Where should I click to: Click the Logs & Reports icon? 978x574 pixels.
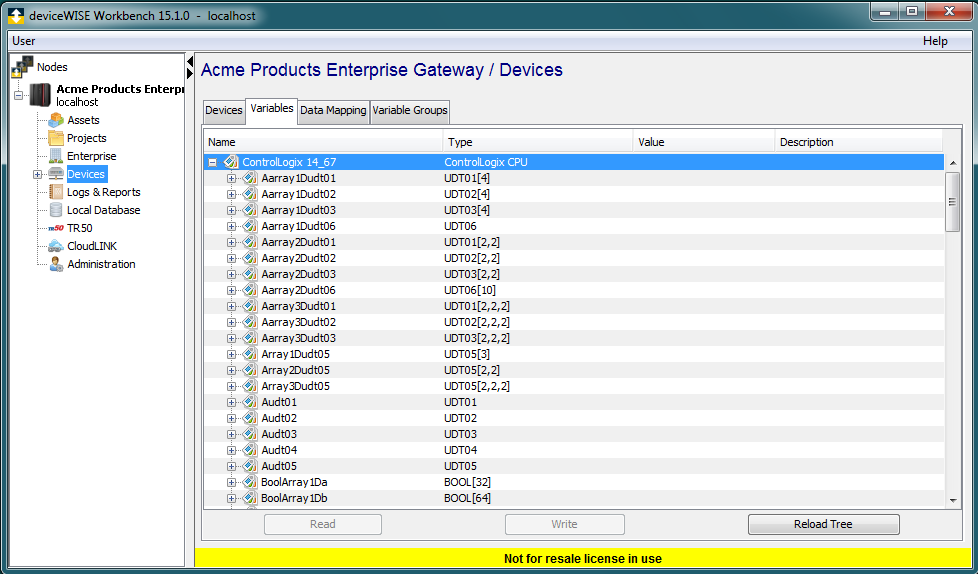click(57, 192)
